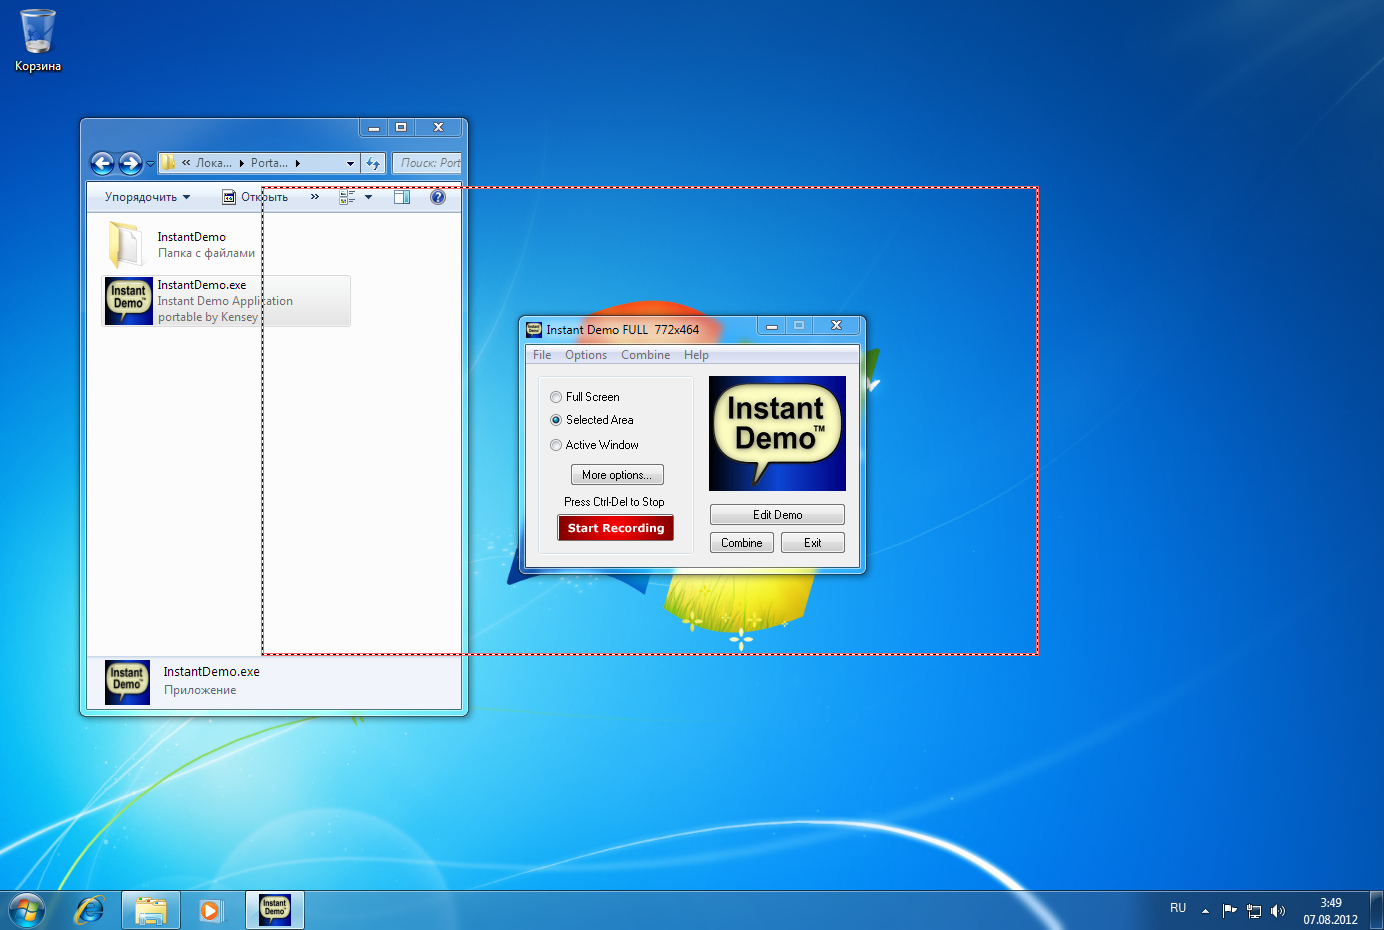The width and height of the screenshot is (1384, 930).
Task: Click the red Start Recording button
Action: (616, 528)
